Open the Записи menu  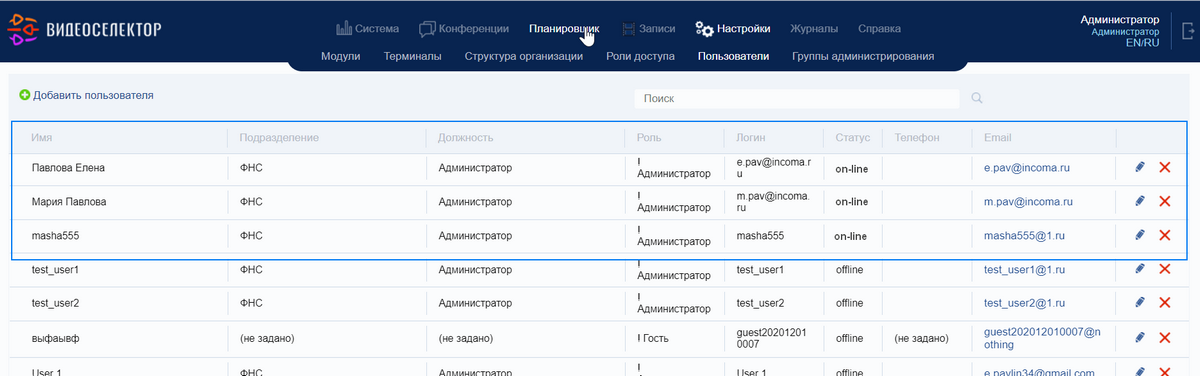[648, 29]
